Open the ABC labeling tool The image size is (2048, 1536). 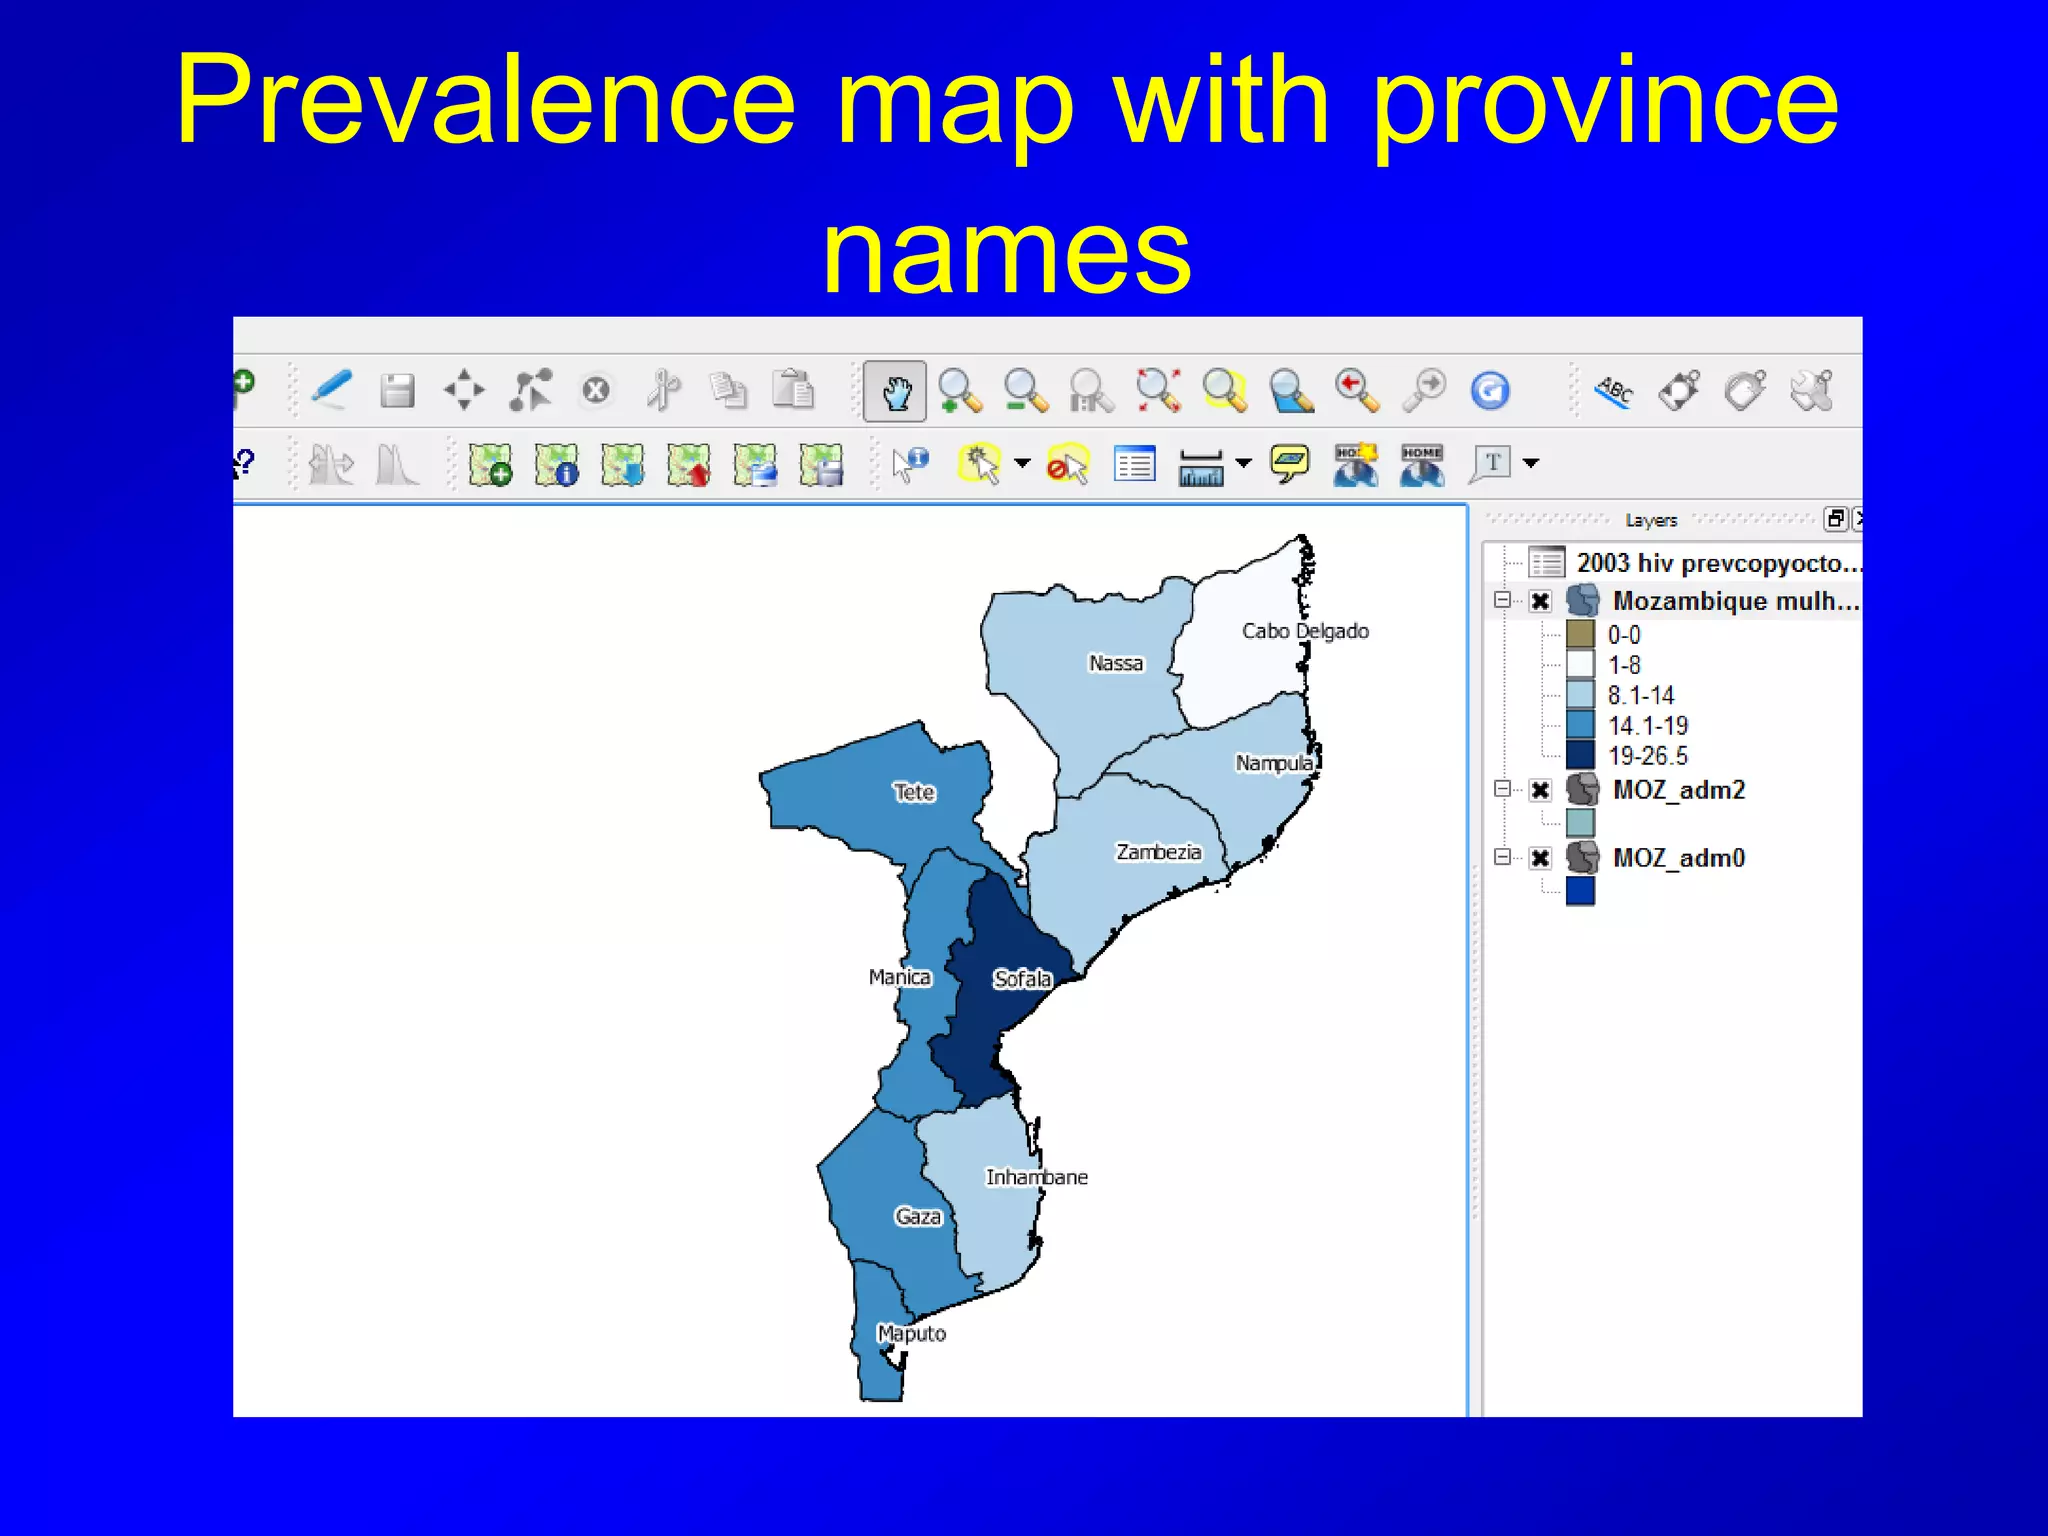1614,391
